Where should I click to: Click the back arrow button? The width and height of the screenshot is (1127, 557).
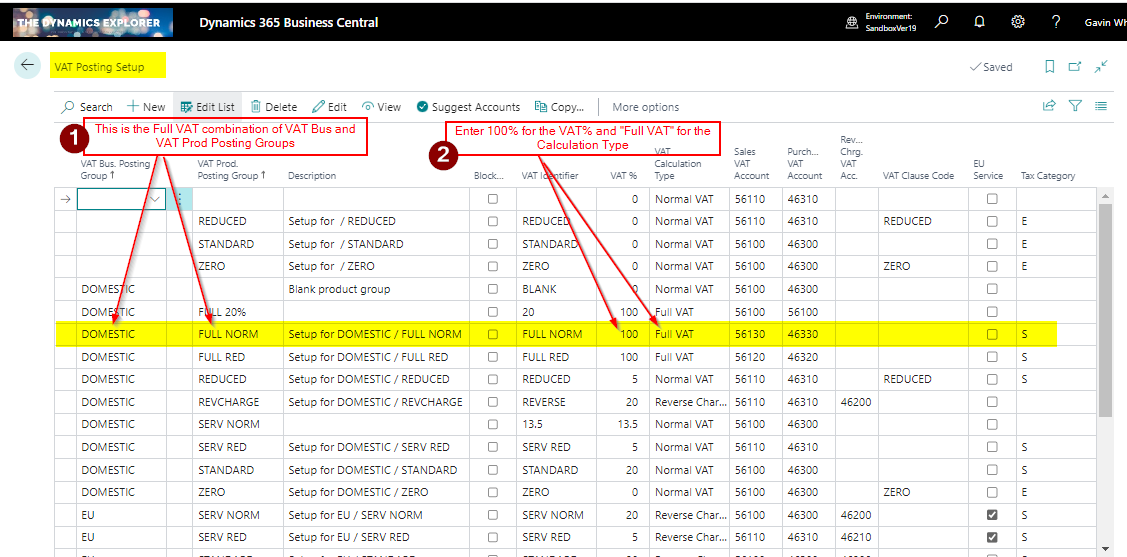[x=28, y=66]
